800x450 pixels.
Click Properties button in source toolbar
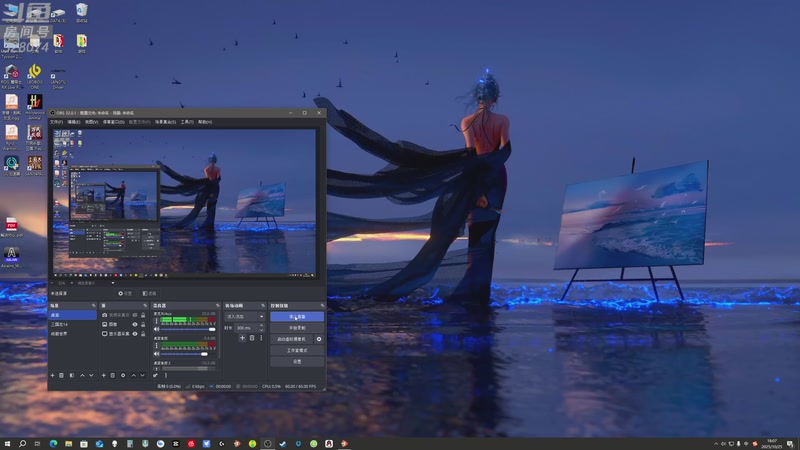point(125,293)
